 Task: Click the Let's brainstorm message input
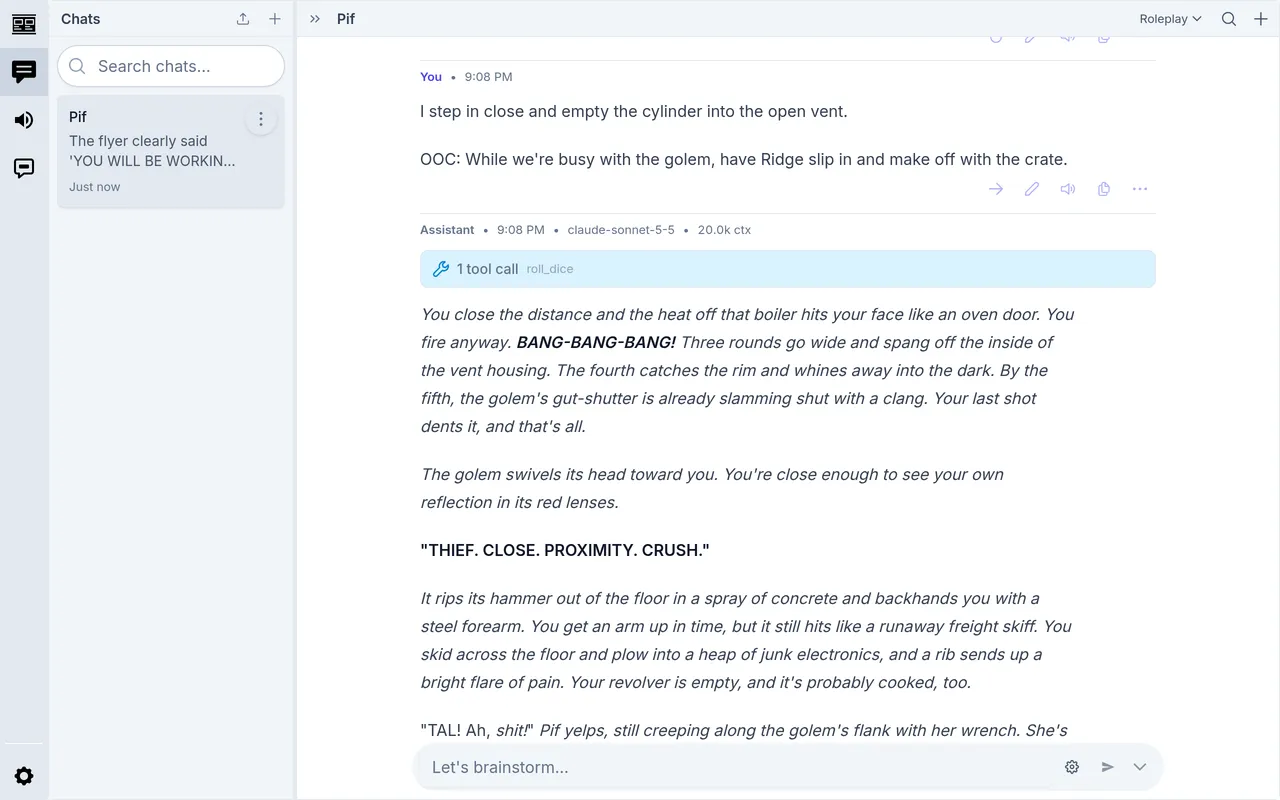click(x=740, y=767)
